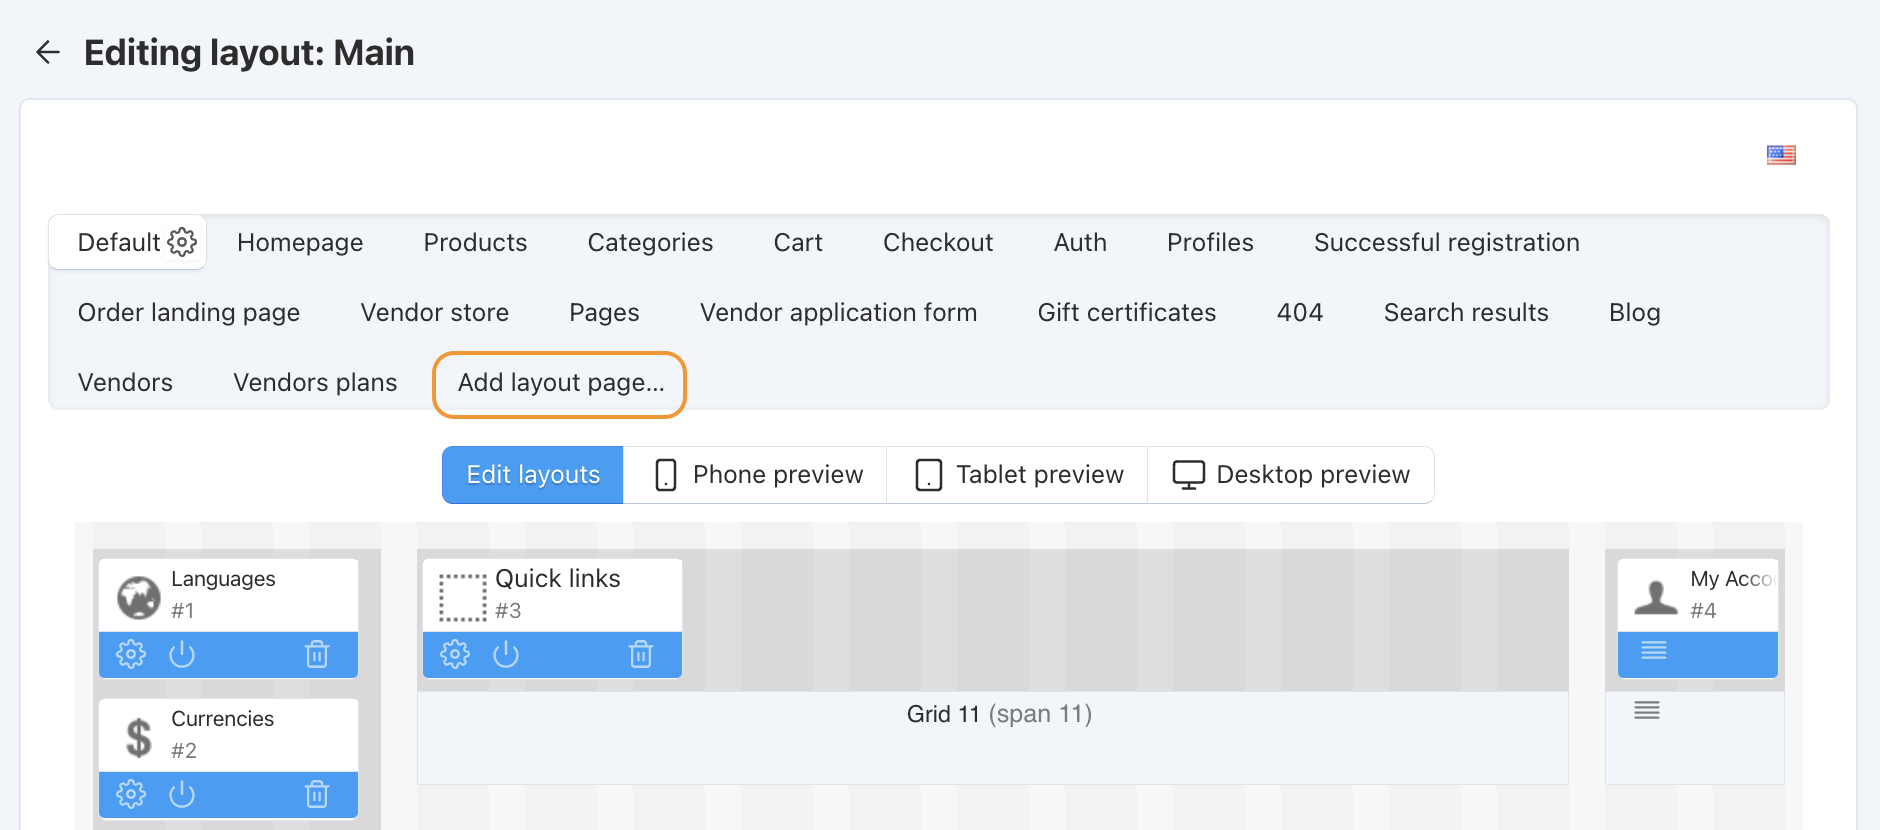The width and height of the screenshot is (1880, 830).
Task: Open settings gear of Quick links block
Action: coord(455,654)
